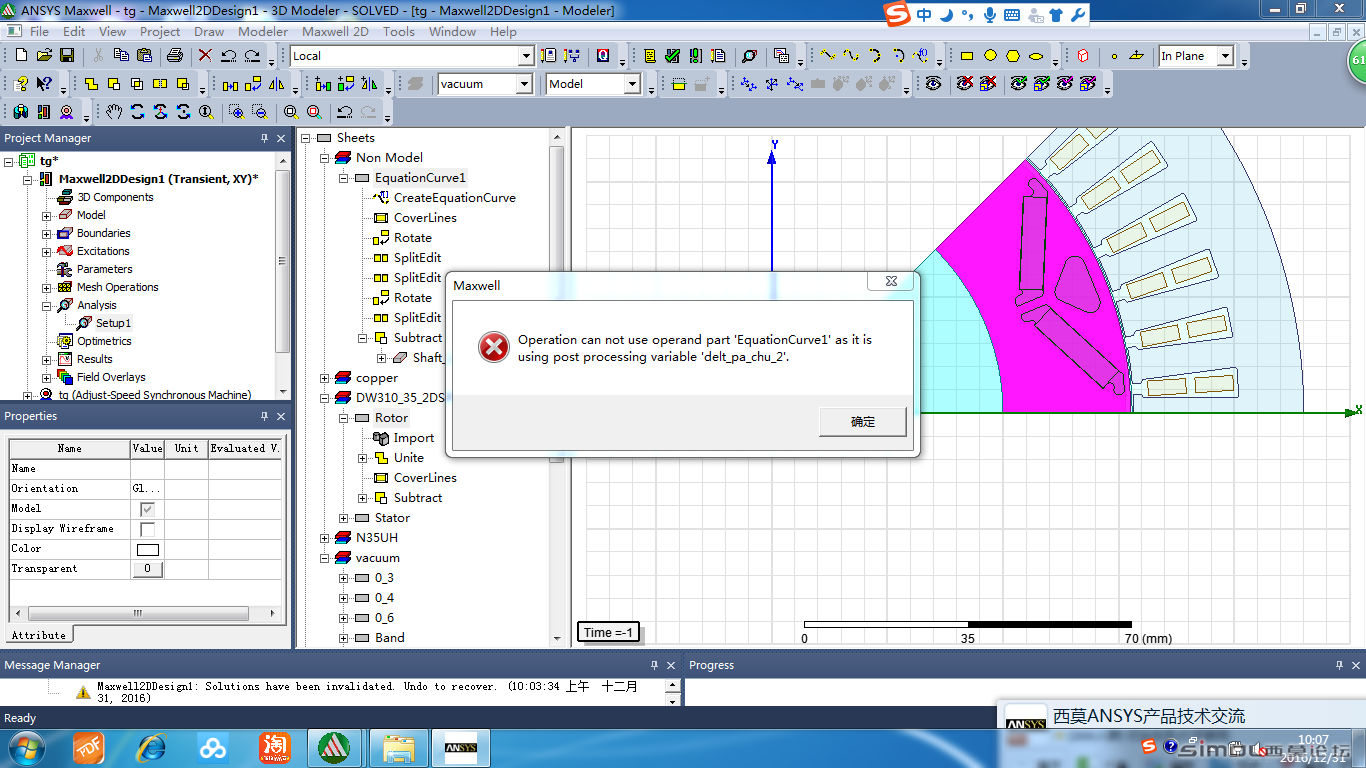Screen dimensions: 1366x768
Task: Select the Draw Spline tool
Action: click(851, 56)
